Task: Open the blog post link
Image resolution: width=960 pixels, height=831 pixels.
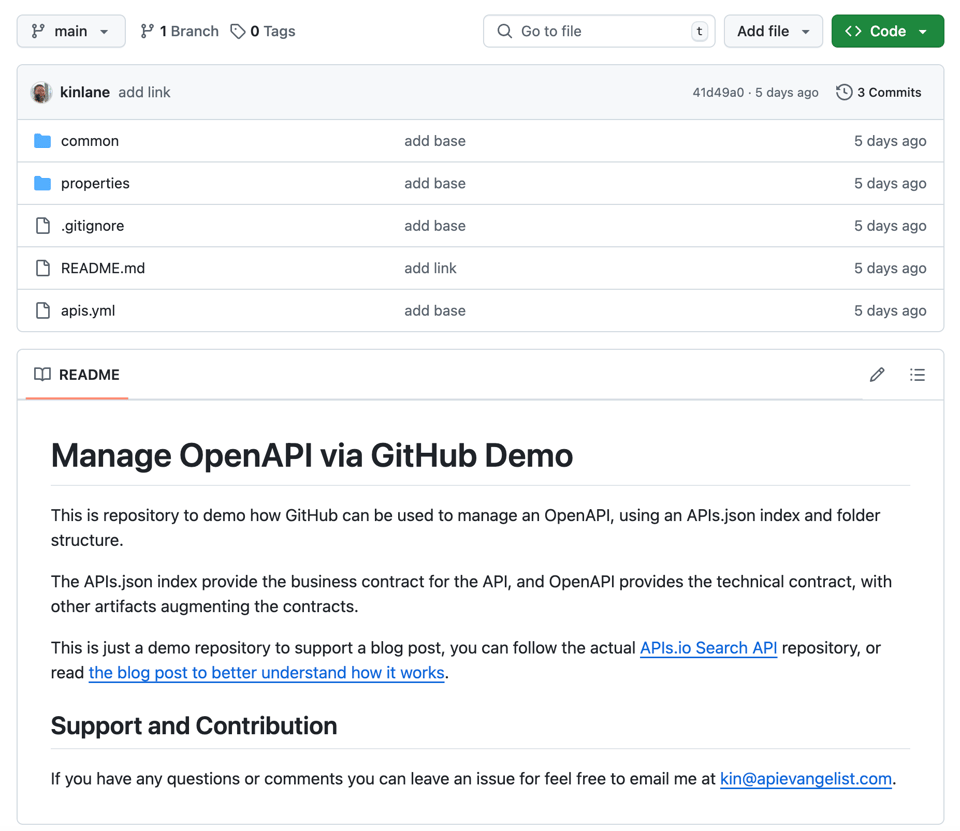Action: [x=266, y=673]
